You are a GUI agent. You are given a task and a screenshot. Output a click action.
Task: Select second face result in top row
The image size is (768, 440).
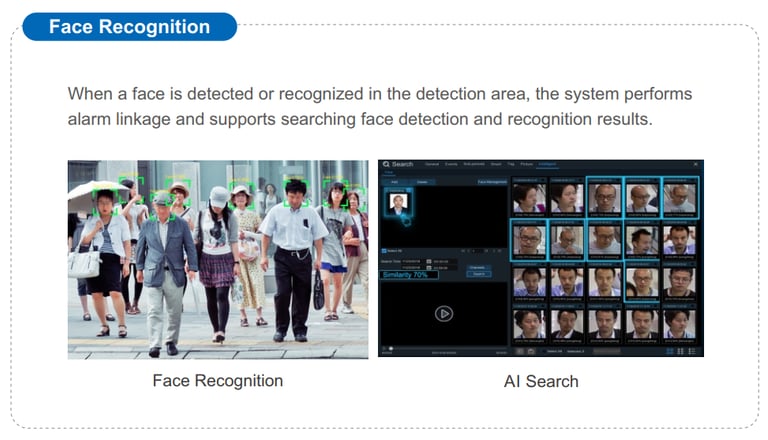click(x=567, y=197)
